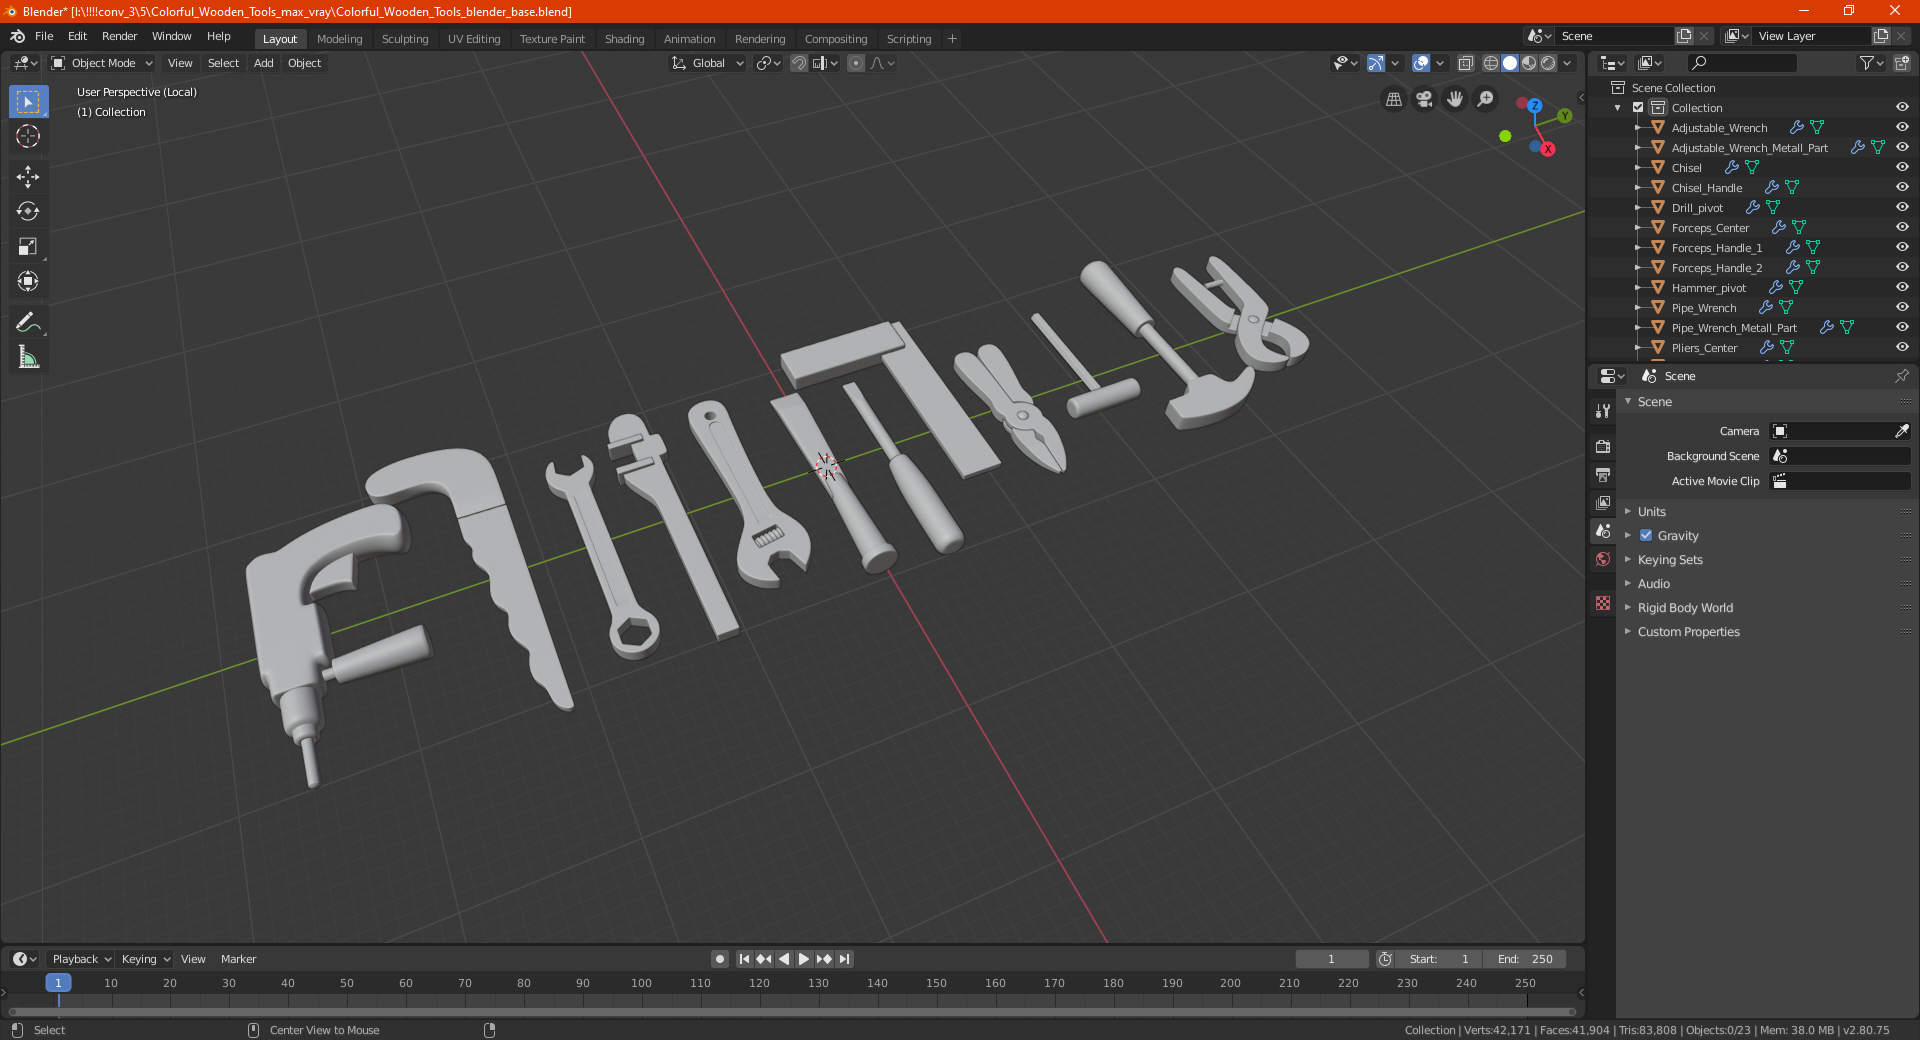Toggle camera view in viewport
The width and height of the screenshot is (1920, 1040).
[x=1424, y=99]
